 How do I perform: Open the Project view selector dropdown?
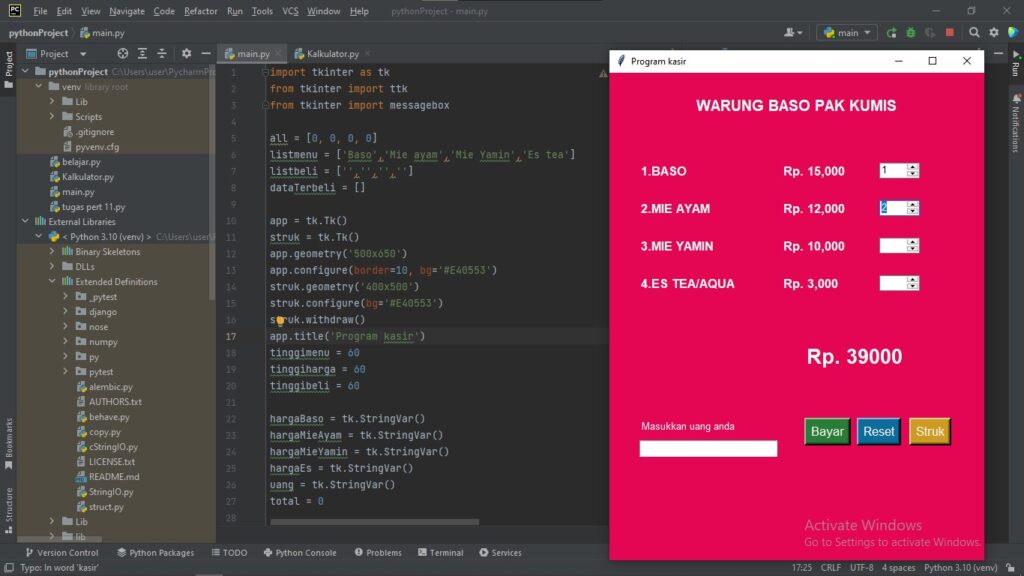56,54
